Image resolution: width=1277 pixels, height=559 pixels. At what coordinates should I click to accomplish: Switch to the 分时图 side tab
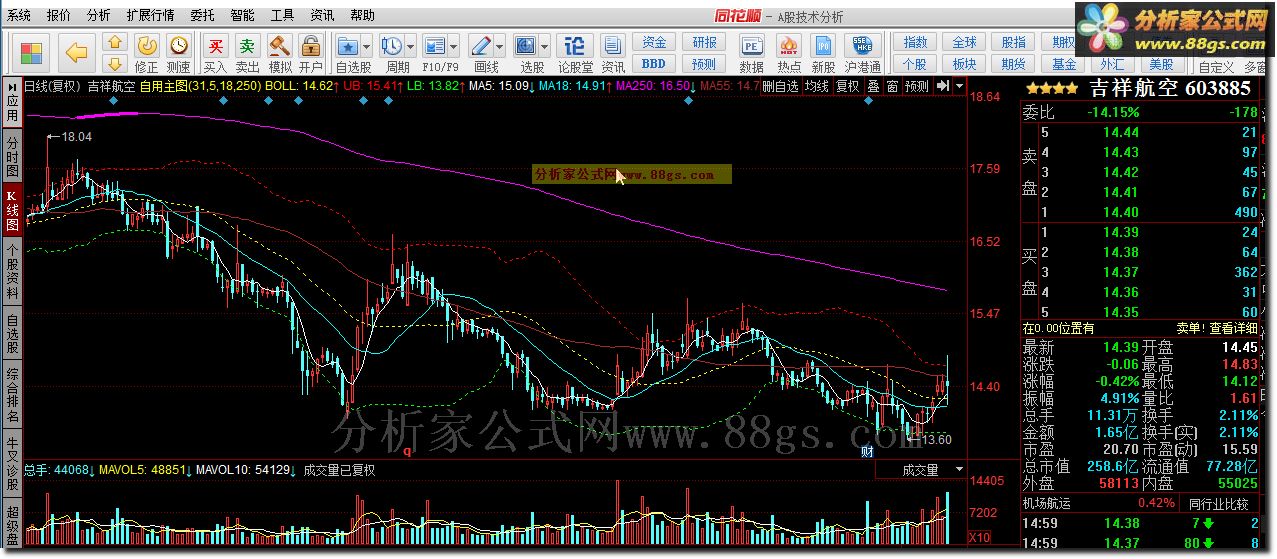click(x=12, y=155)
